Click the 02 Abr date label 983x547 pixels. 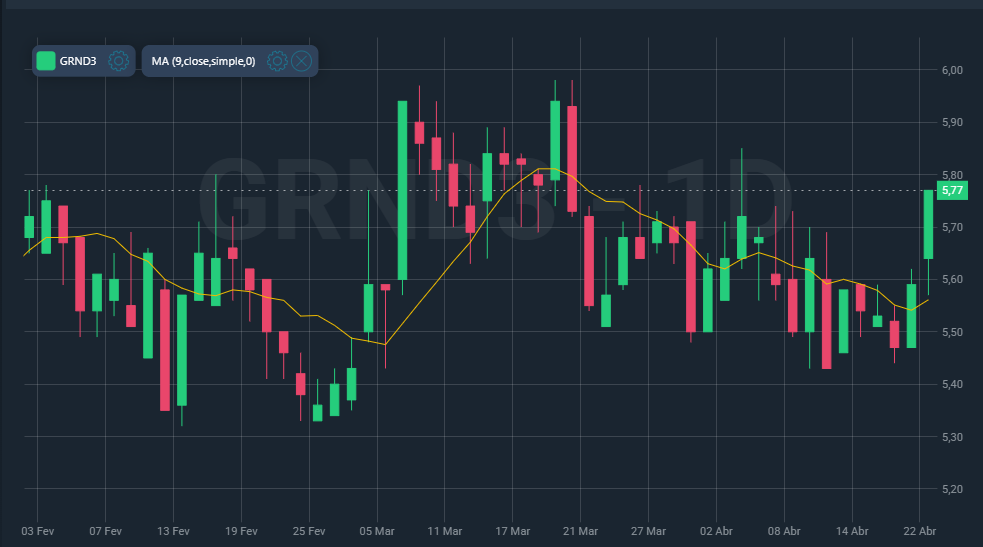tap(716, 531)
